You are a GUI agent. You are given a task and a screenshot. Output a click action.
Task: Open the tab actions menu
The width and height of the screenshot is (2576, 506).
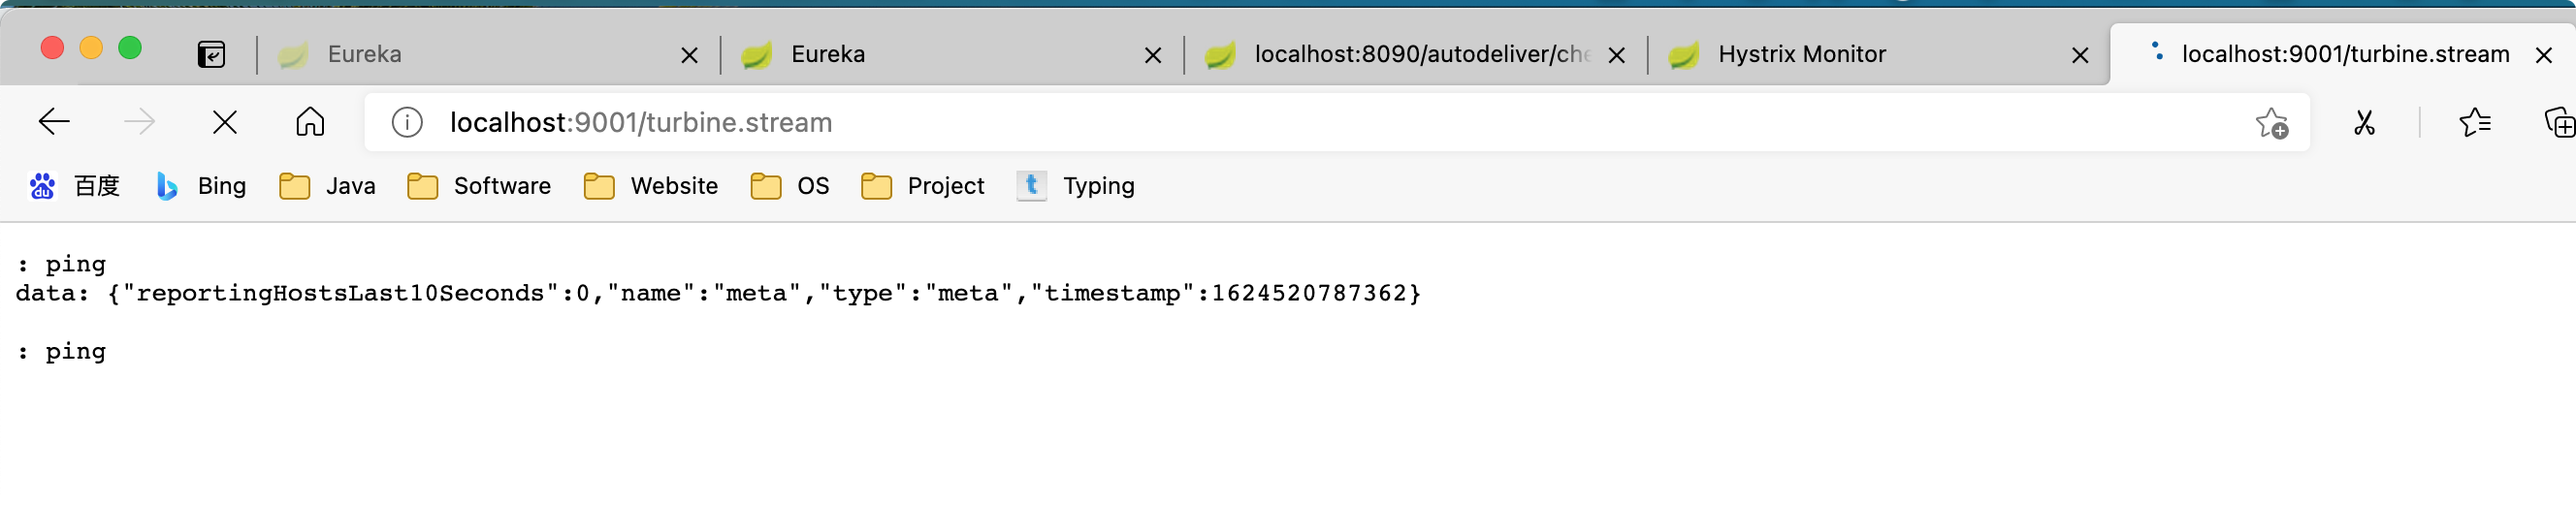click(x=211, y=54)
